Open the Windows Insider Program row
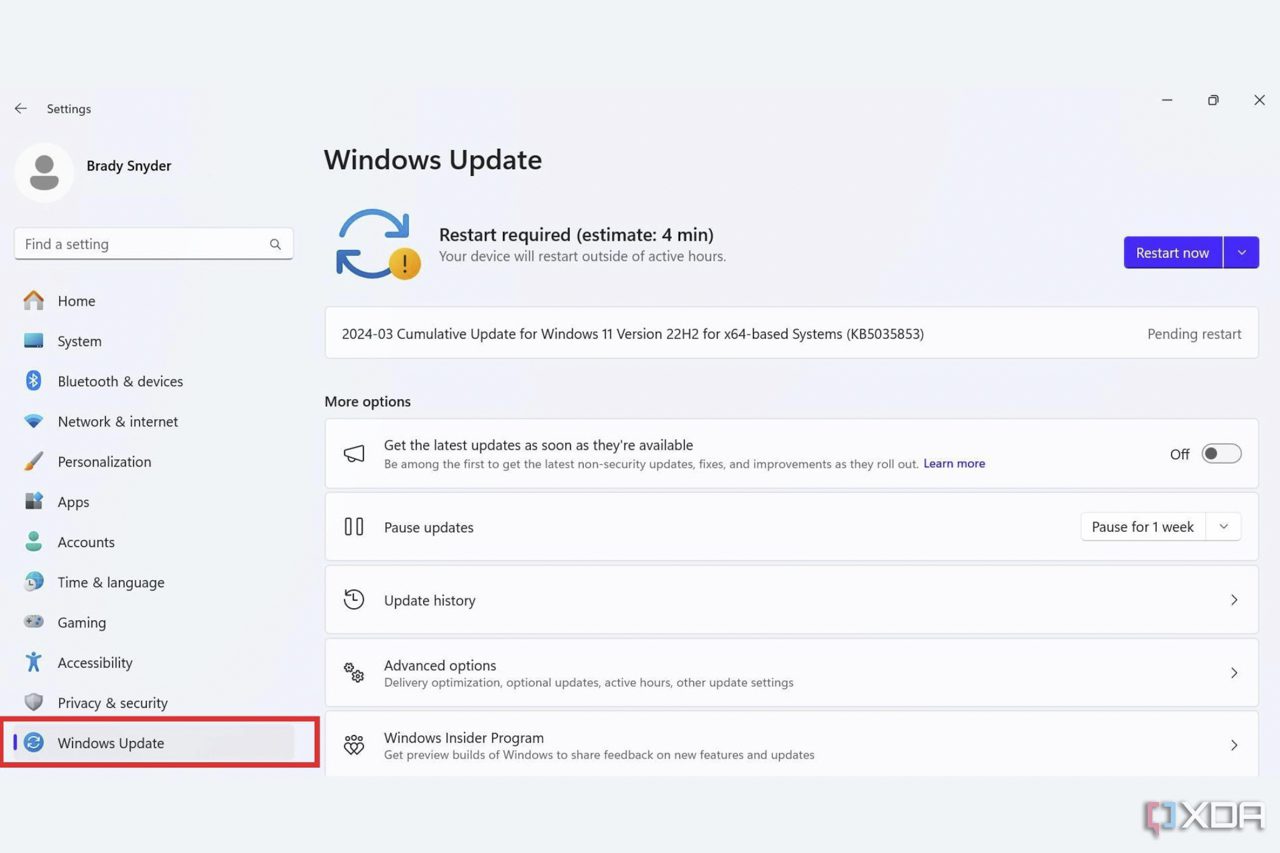This screenshot has width=1280, height=853. pyautogui.click(x=791, y=744)
